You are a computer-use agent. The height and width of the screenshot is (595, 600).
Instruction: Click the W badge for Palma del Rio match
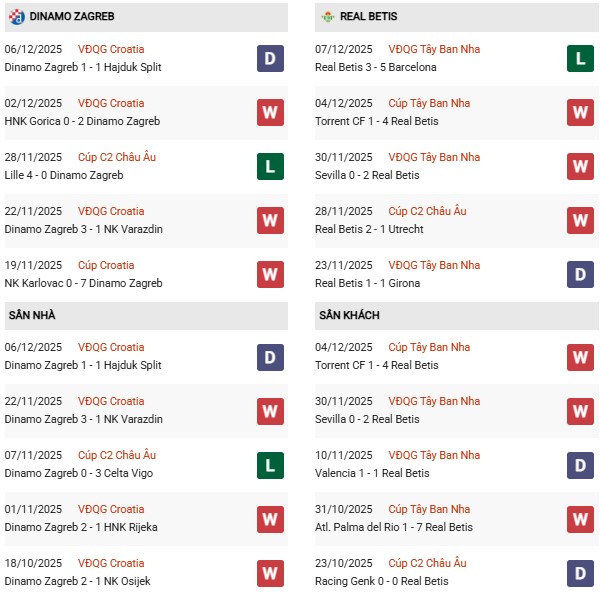pyautogui.click(x=581, y=516)
